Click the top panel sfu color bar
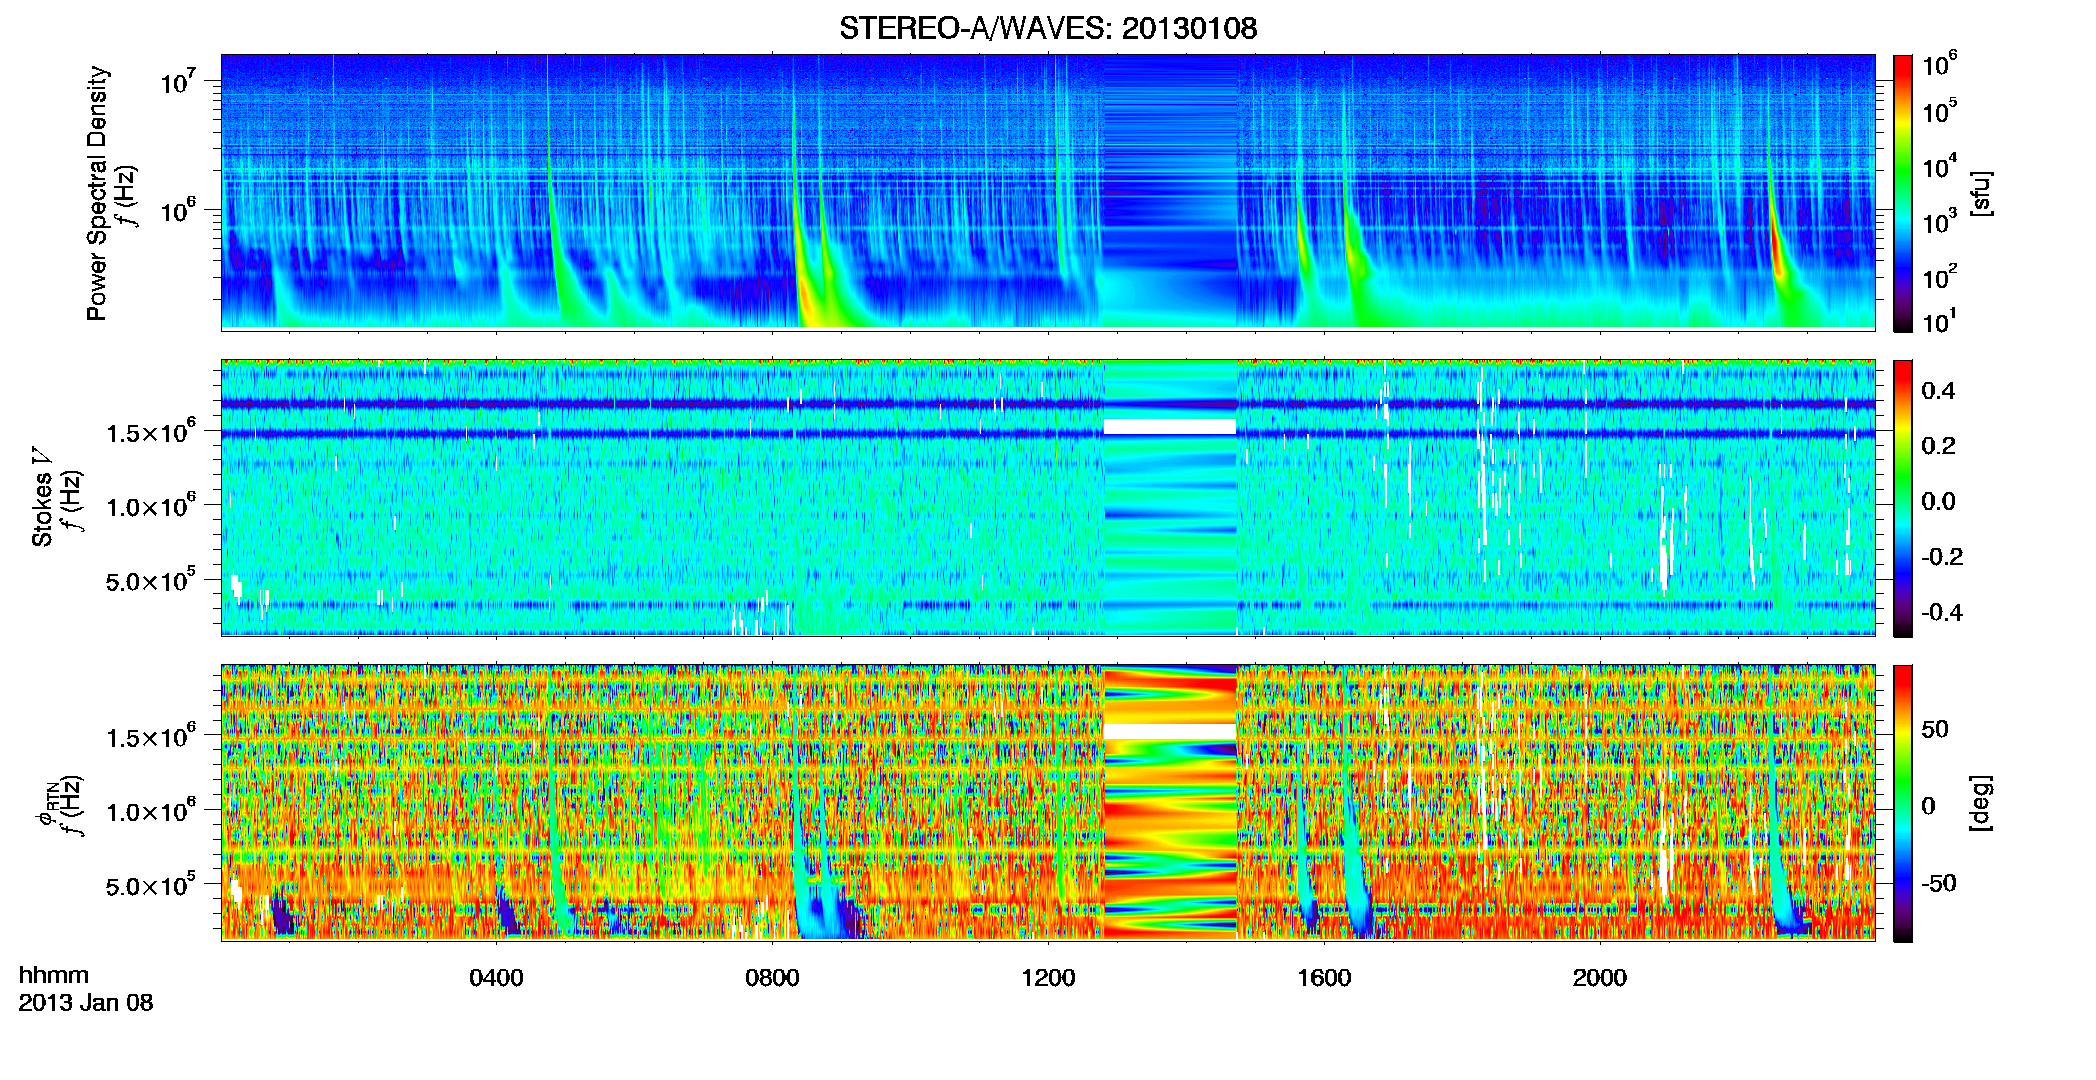 point(1903,193)
